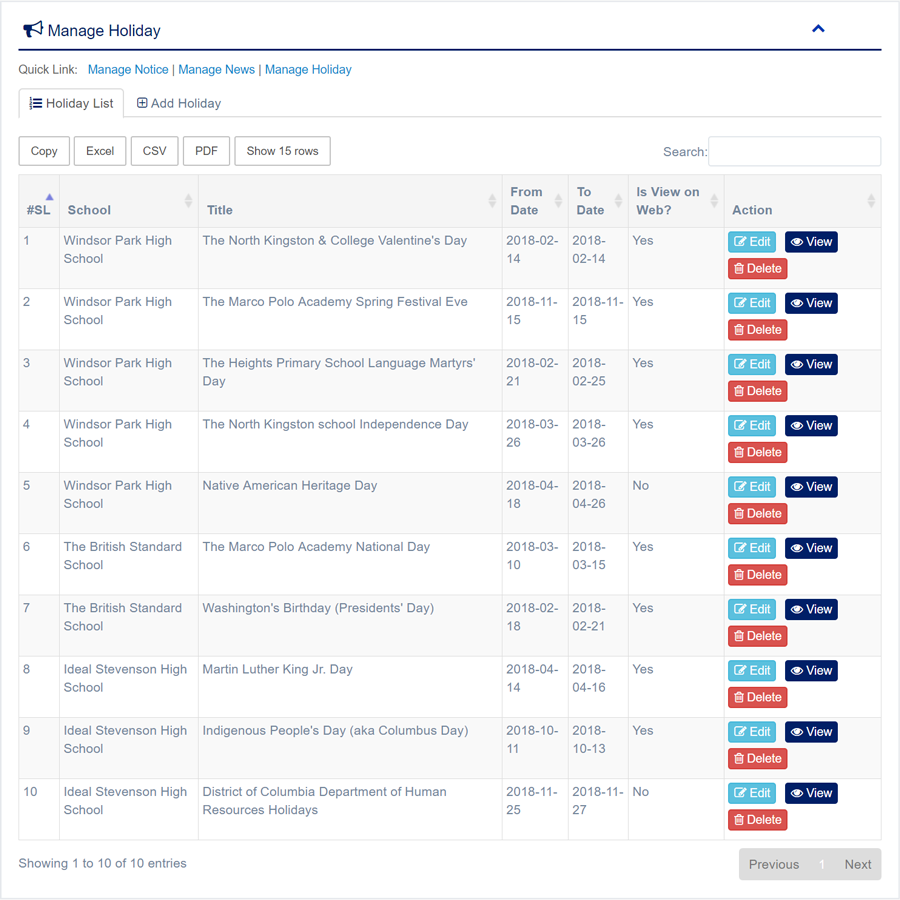Delete the Martin Luther King Jr. Day row
The width and height of the screenshot is (900, 900).
pos(757,697)
